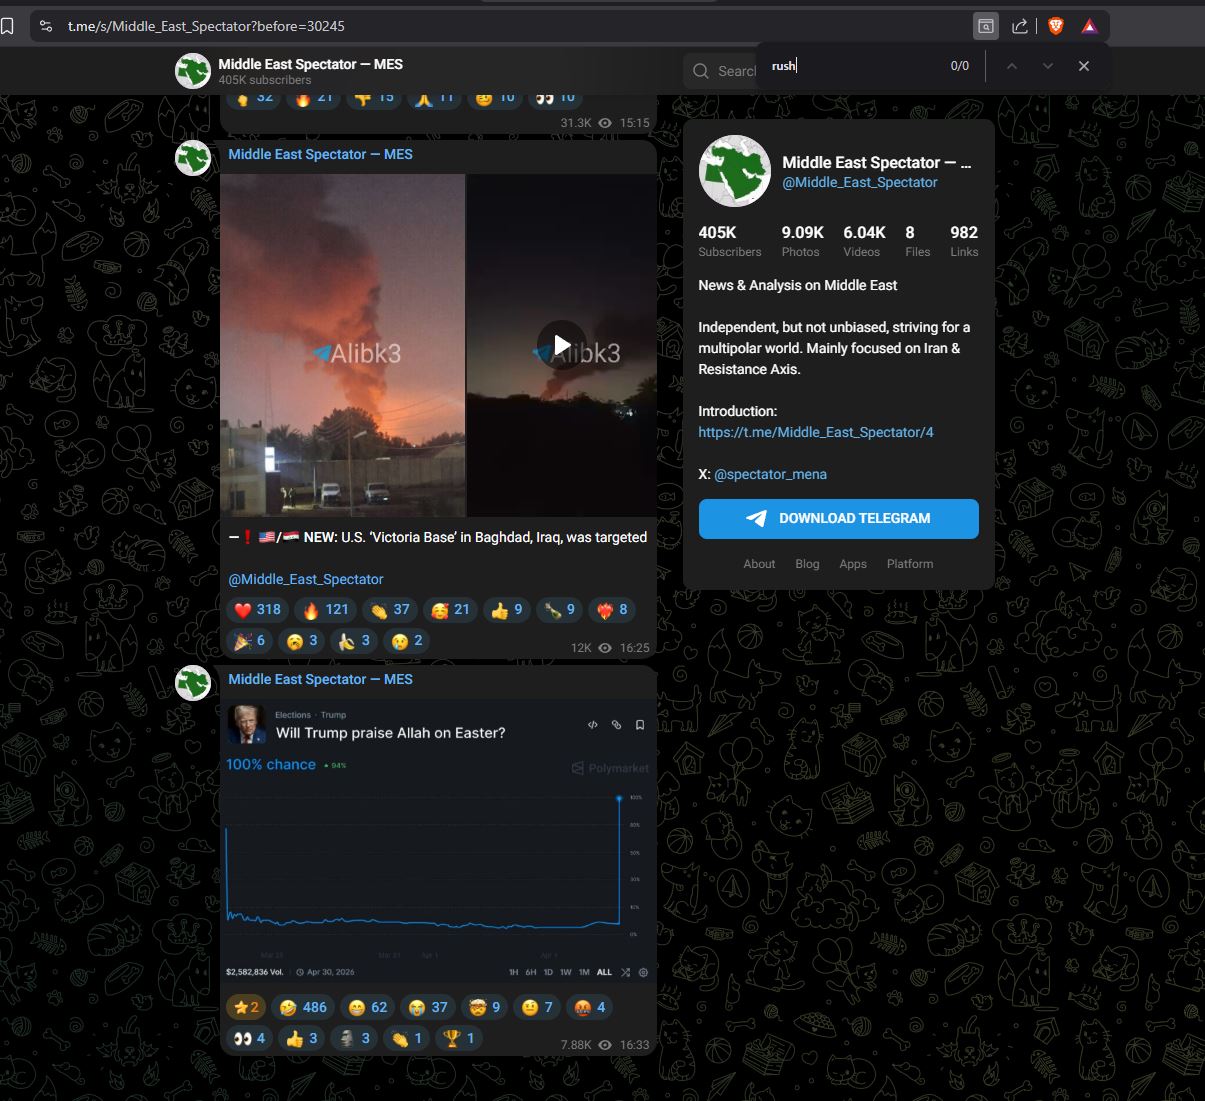Click clapping reaction showing 1
Screen dimensions: 1205x1101
click(406, 1039)
